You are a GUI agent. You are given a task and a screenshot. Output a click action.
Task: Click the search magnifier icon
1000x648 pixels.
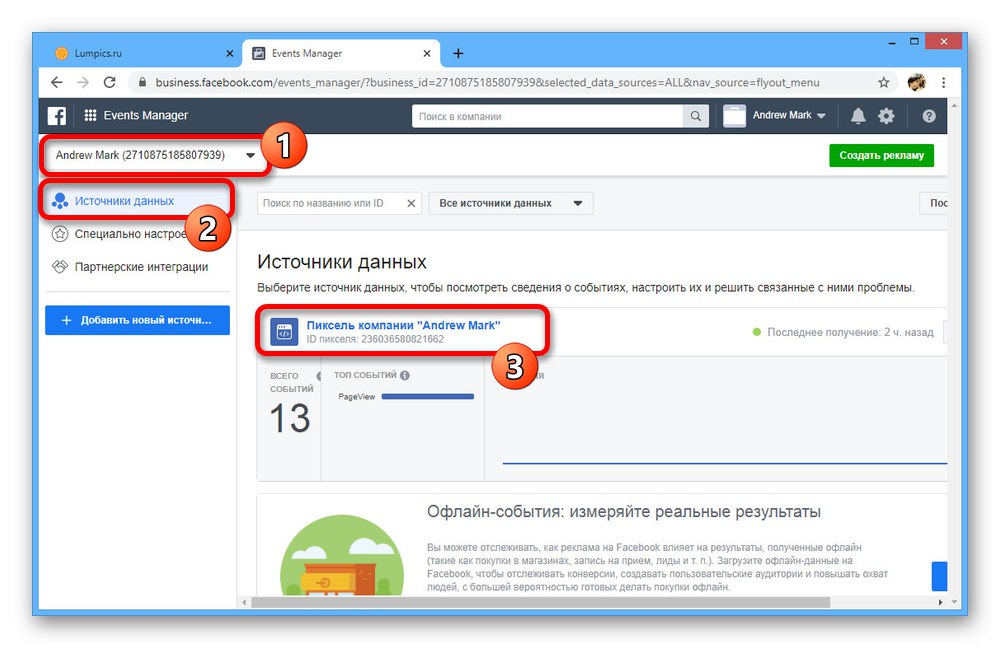(x=695, y=116)
